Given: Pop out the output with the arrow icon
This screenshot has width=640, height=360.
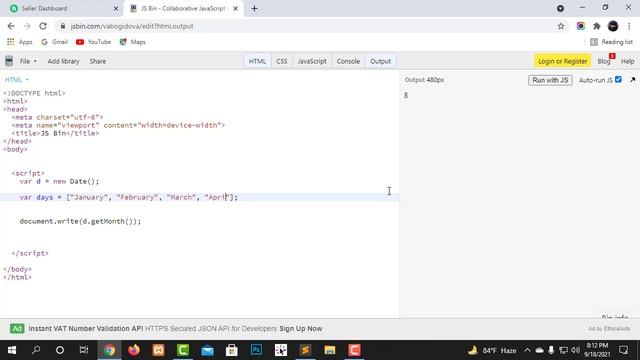Looking at the screenshot, I should point(633,80).
